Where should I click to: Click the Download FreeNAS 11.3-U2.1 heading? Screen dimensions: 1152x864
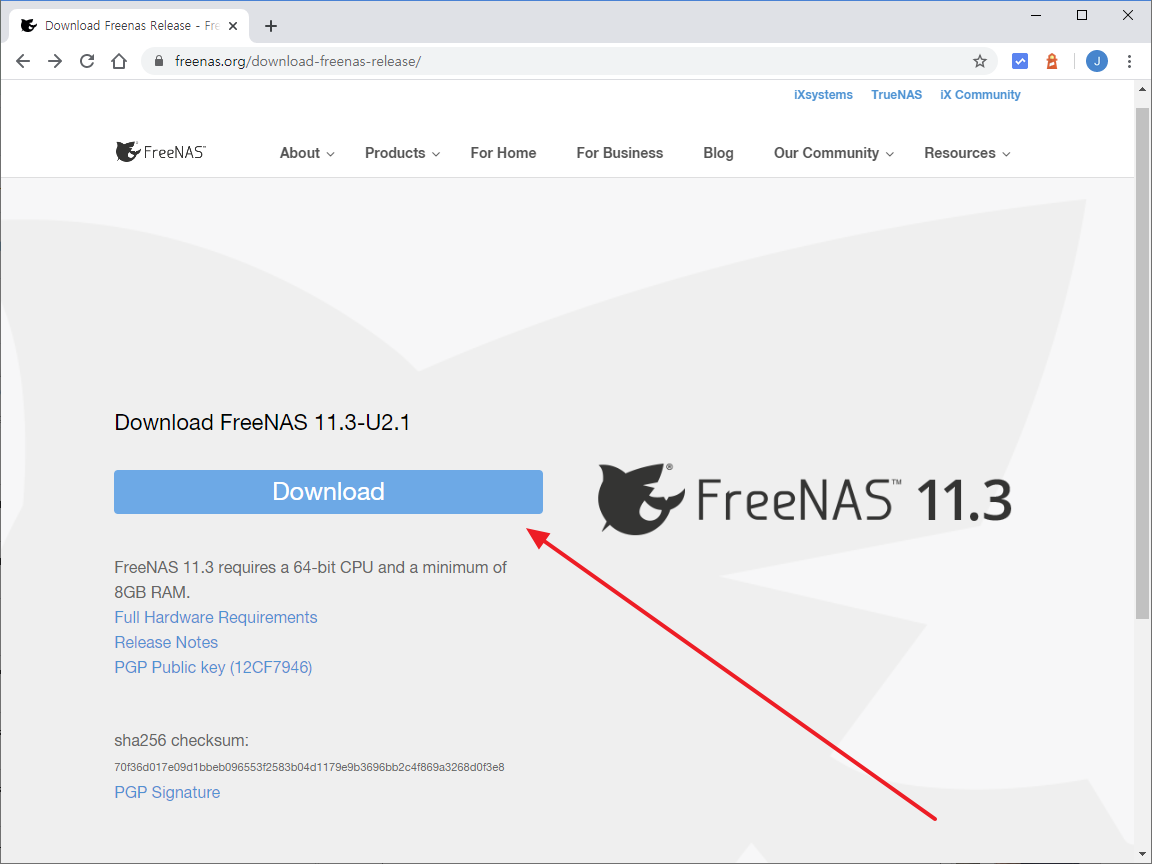tap(262, 422)
